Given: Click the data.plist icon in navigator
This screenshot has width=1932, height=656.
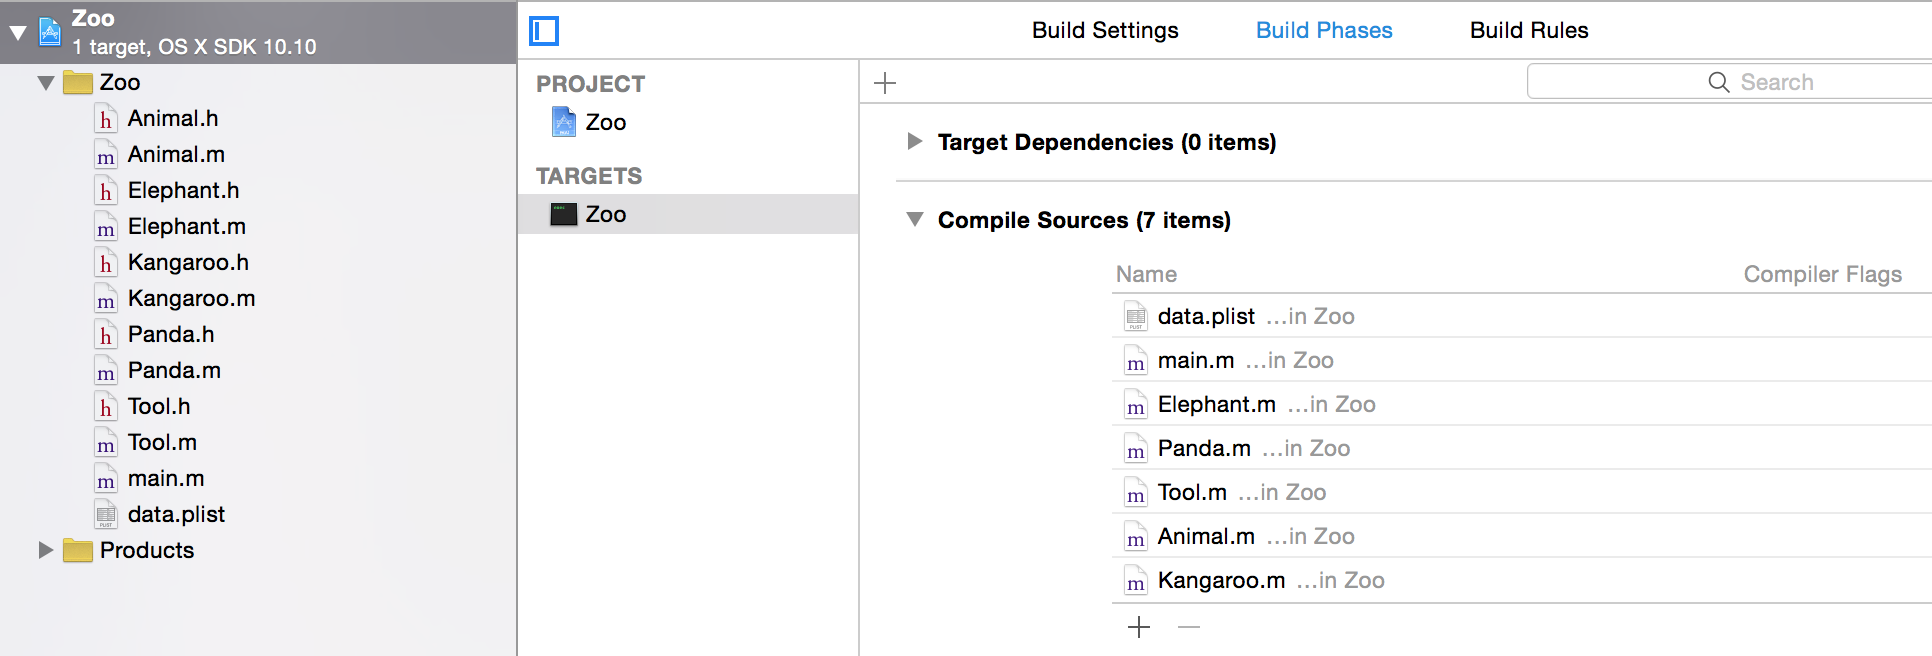Looking at the screenshot, I should tap(106, 515).
